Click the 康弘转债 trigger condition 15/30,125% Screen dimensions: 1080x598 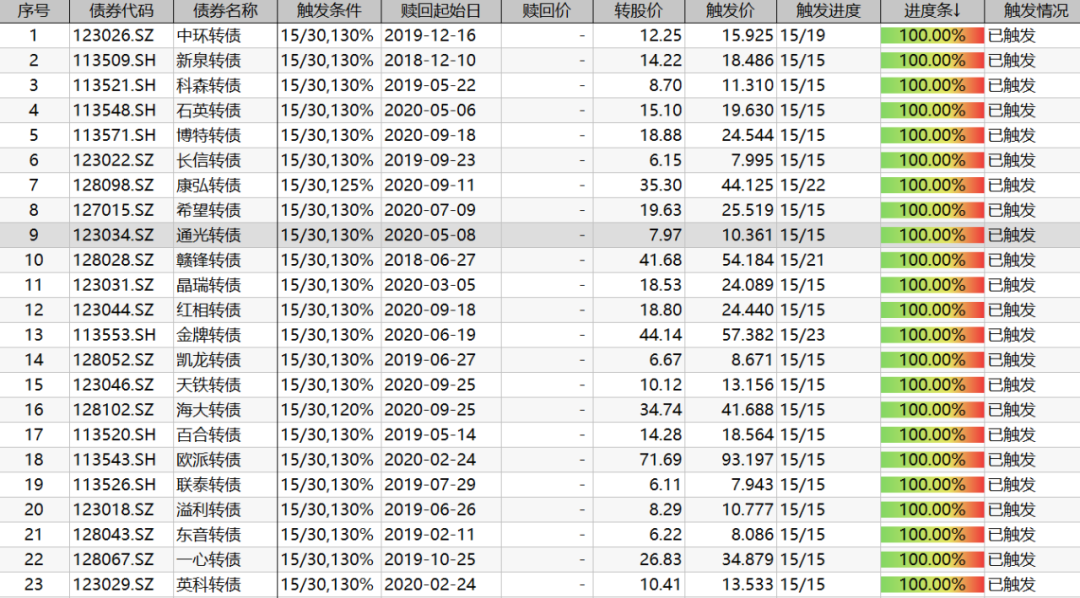[328, 185]
